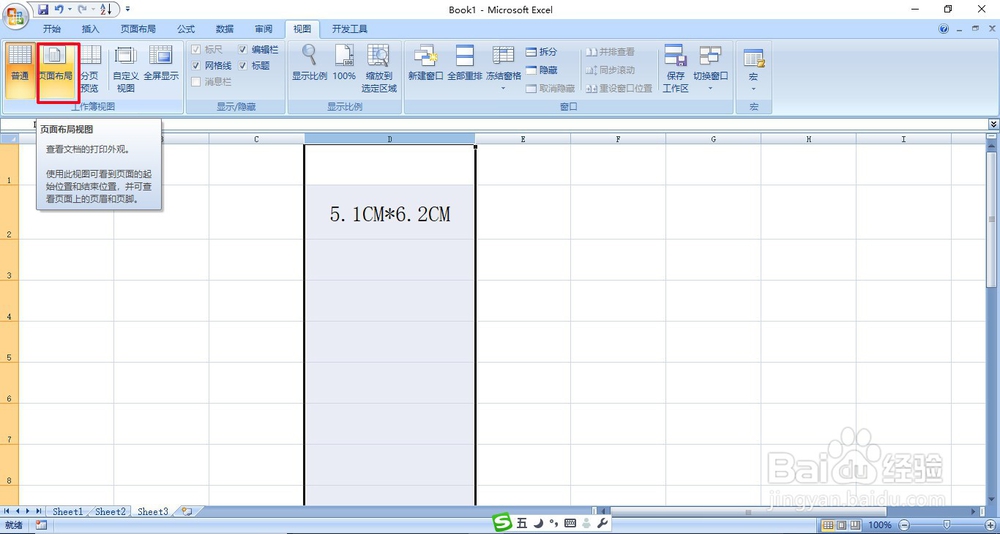
Task: Expand the formula bar
Action: [x=993, y=124]
